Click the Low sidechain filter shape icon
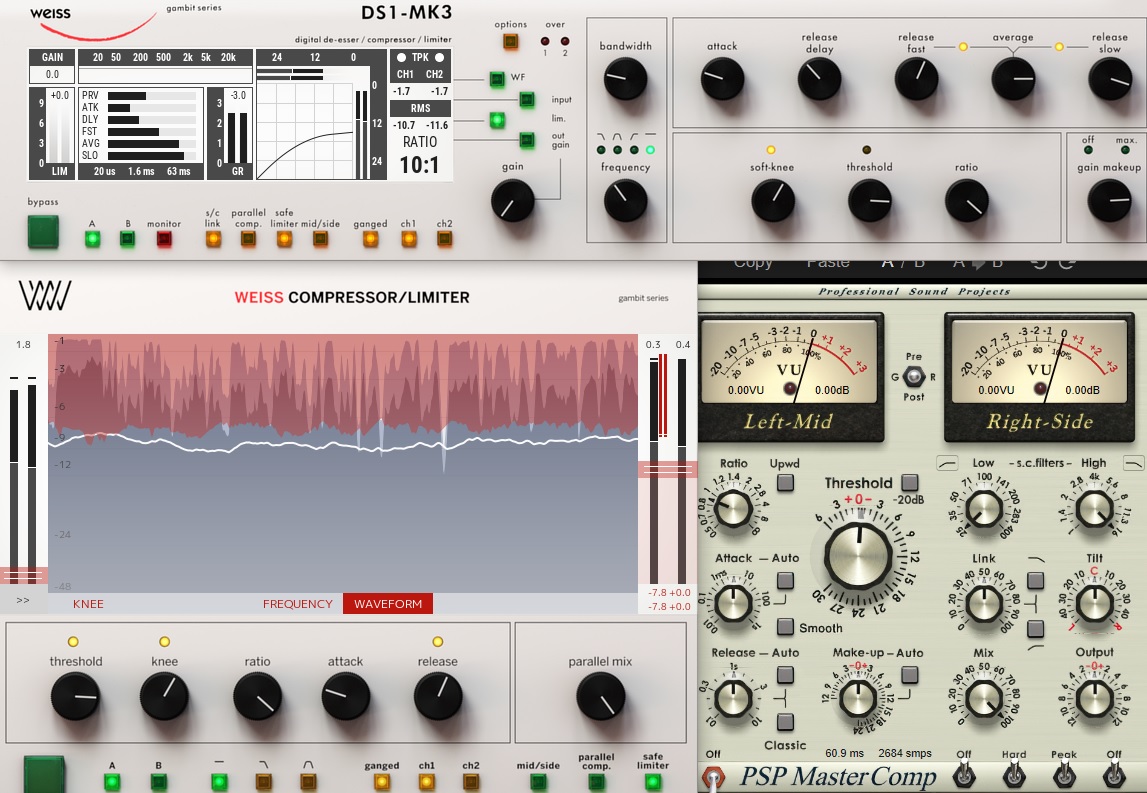 (947, 463)
